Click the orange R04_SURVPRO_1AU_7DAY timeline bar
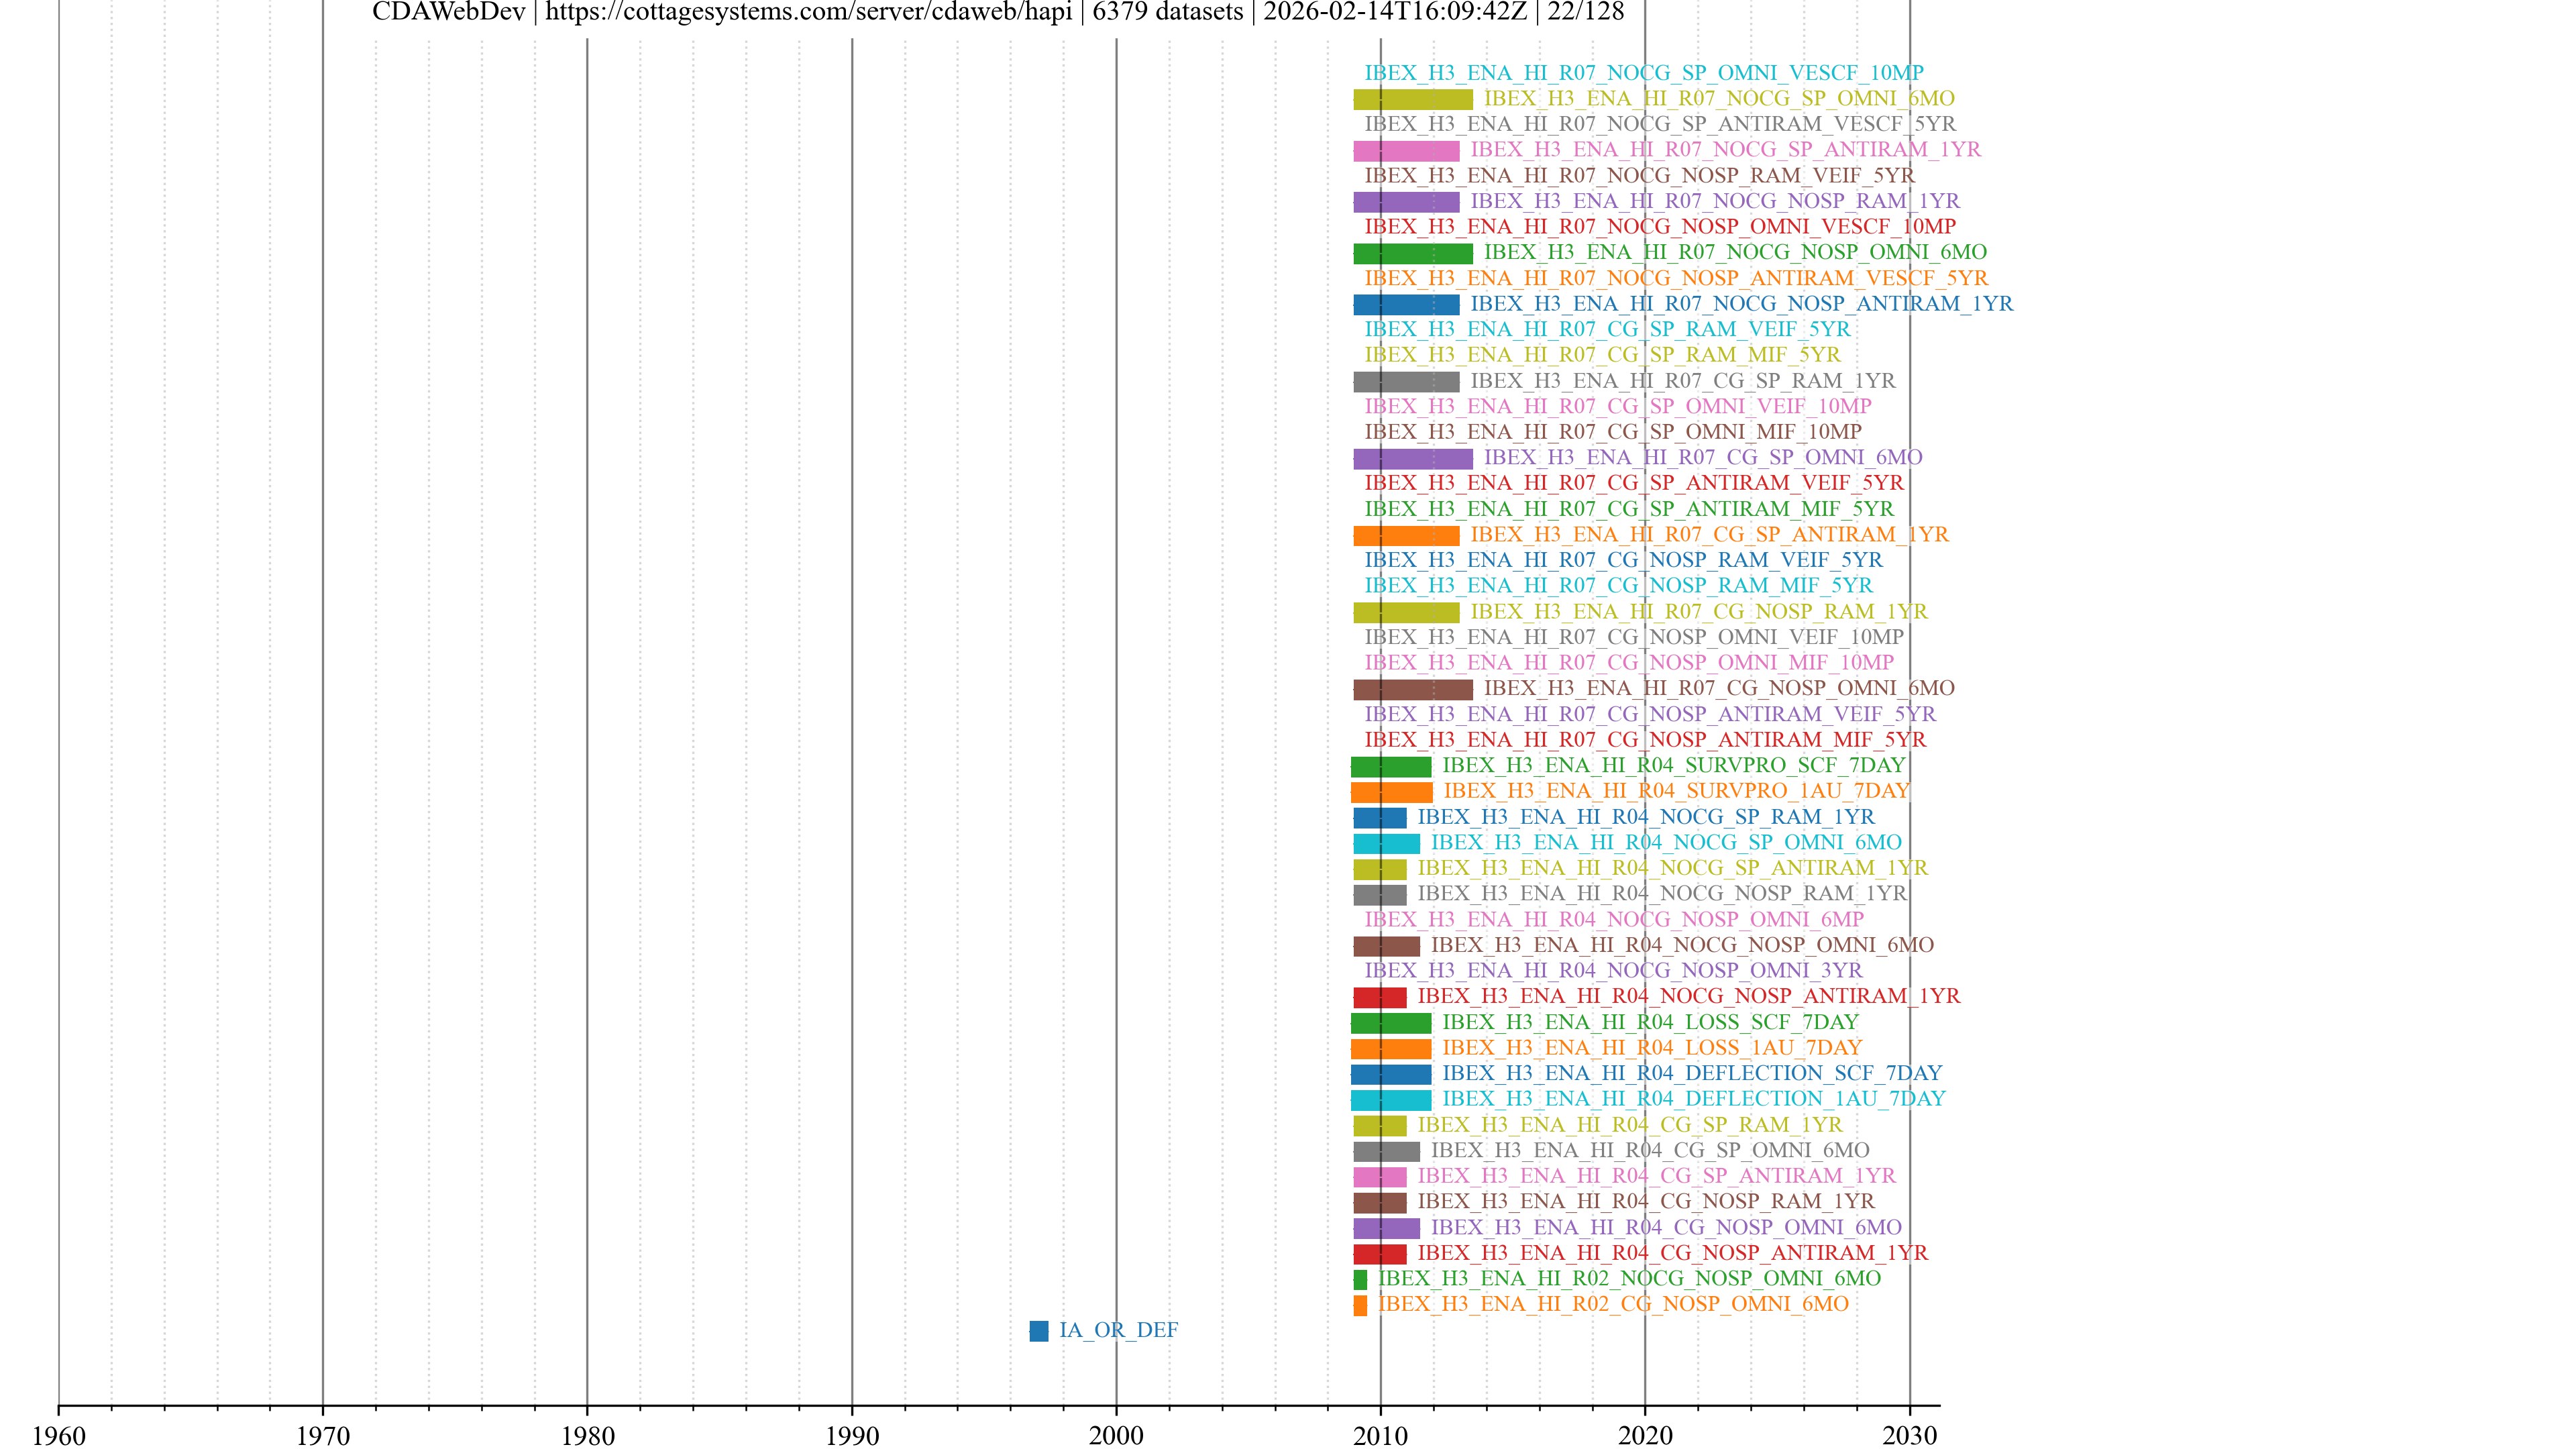 click(x=1391, y=792)
